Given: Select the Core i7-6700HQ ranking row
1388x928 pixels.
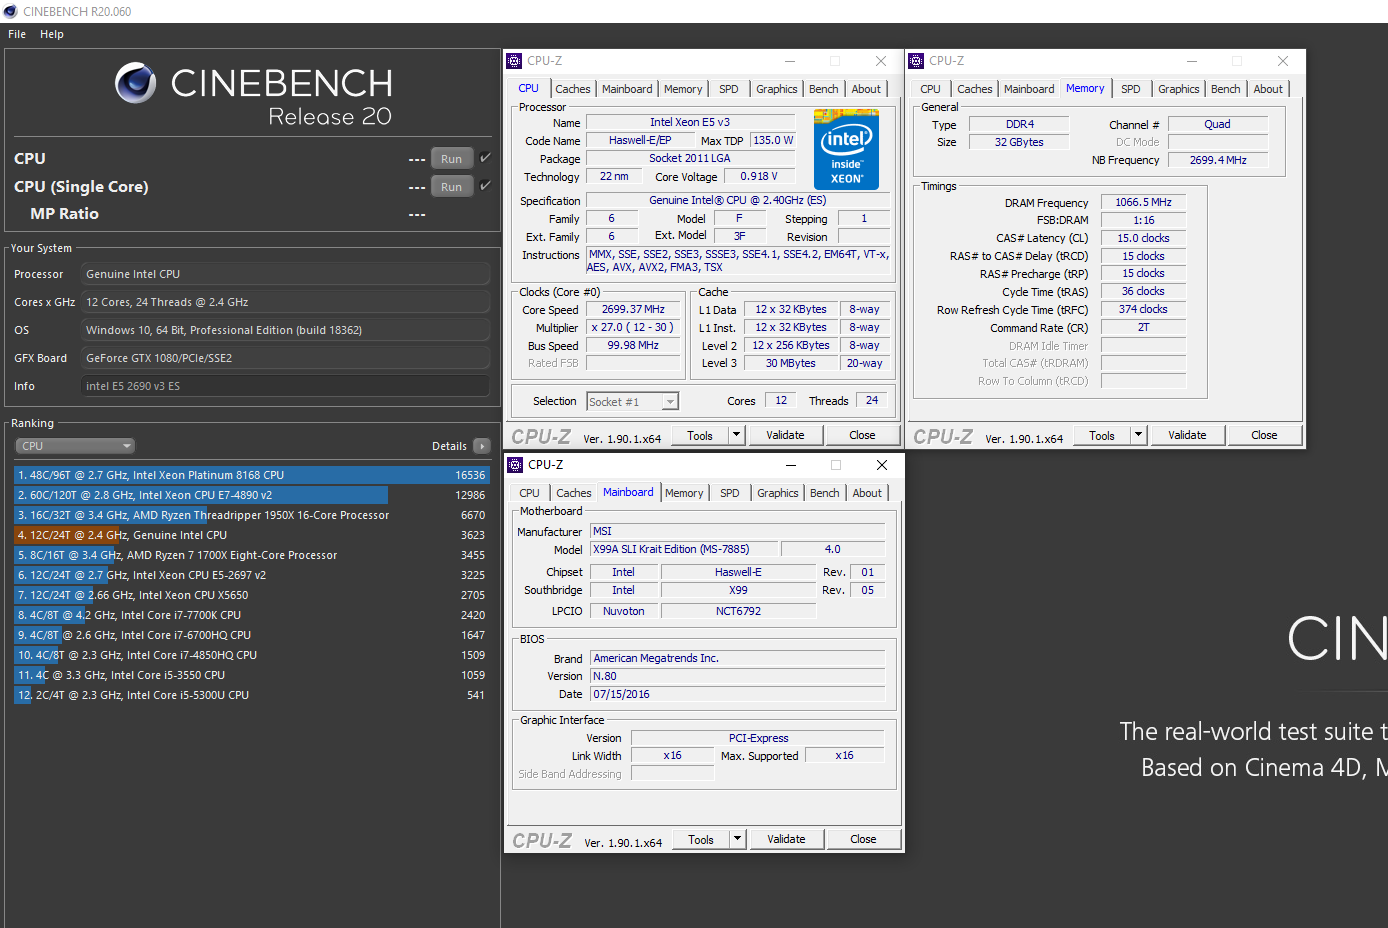Looking at the screenshot, I should [252, 635].
